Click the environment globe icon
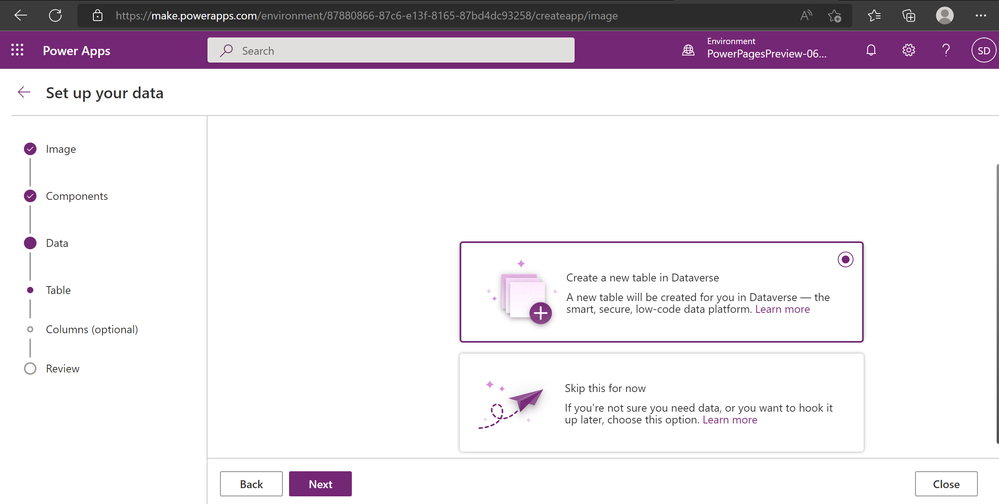999x504 pixels. [x=688, y=50]
